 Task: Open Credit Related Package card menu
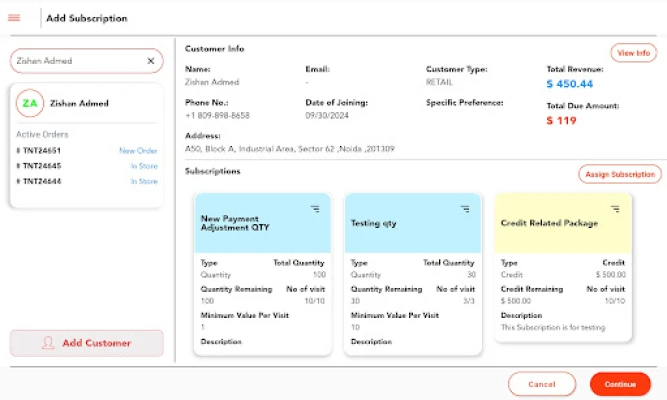pyautogui.click(x=615, y=209)
